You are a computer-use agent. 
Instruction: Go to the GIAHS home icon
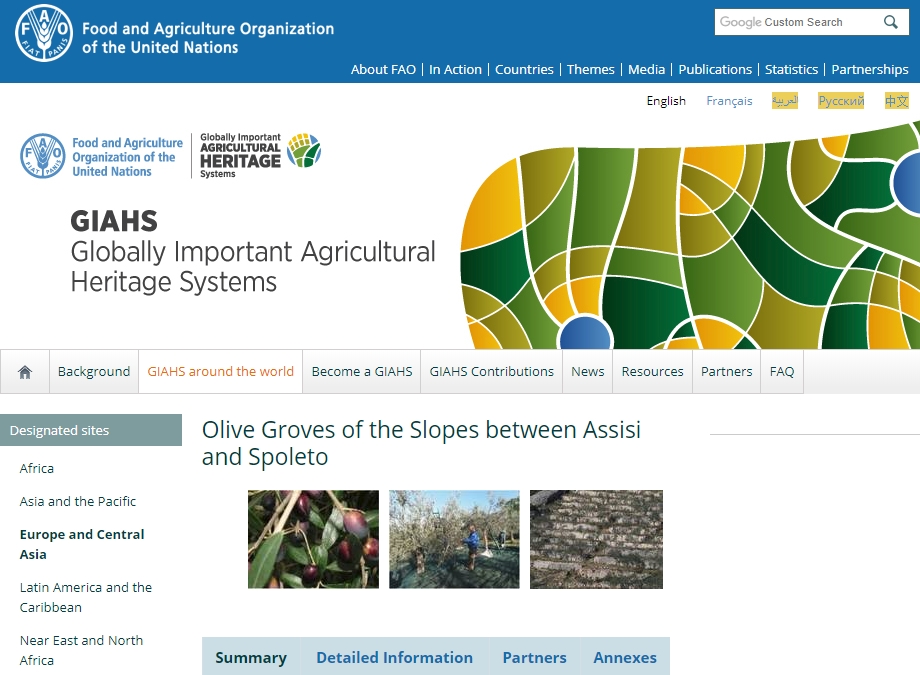tap(25, 372)
